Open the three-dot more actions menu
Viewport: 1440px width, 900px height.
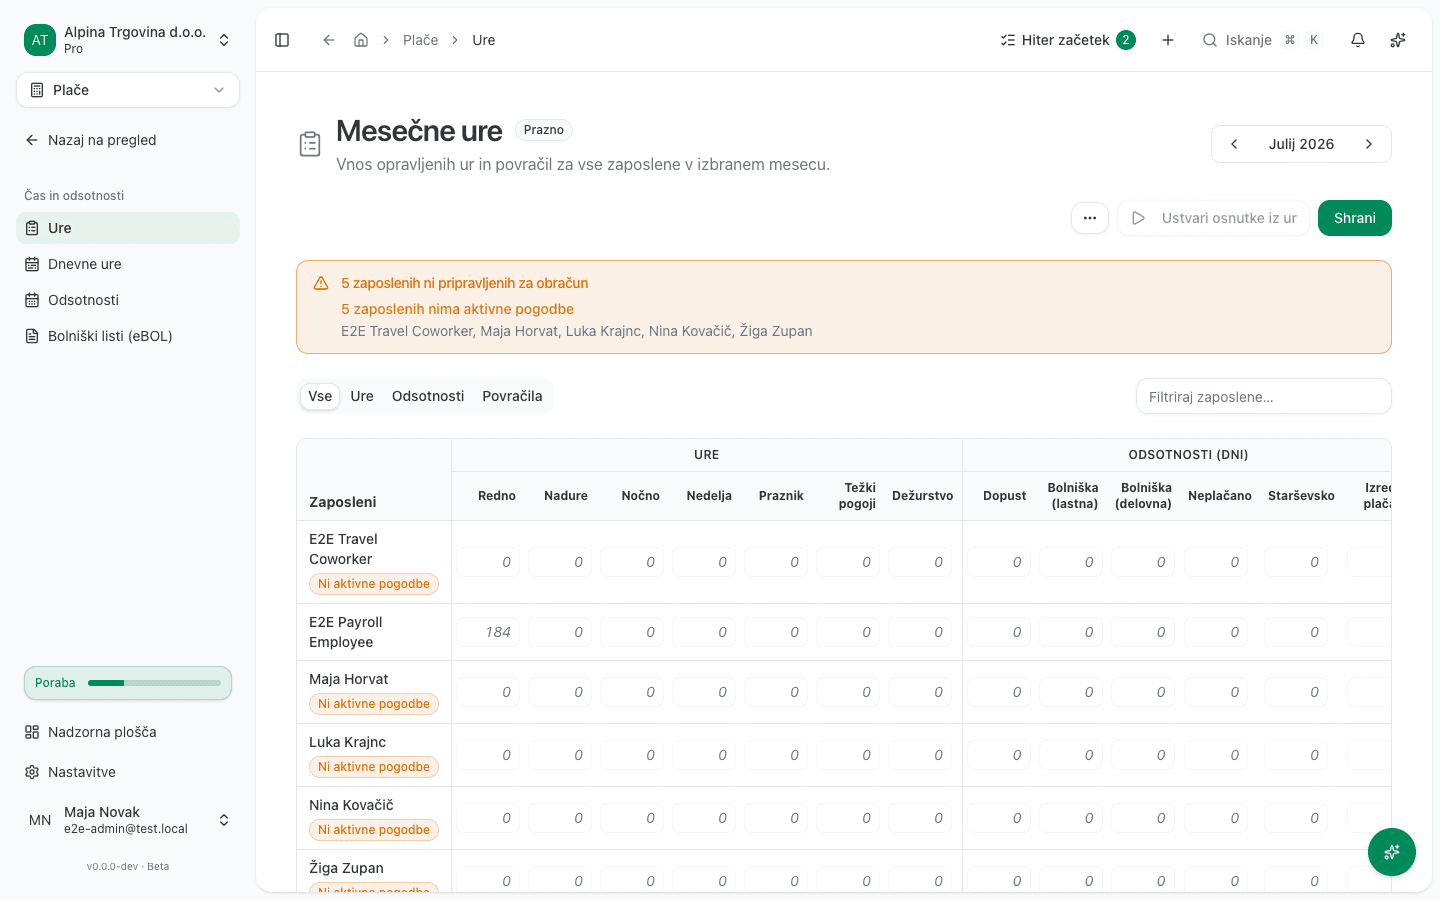pyautogui.click(x=1090, y=218)
